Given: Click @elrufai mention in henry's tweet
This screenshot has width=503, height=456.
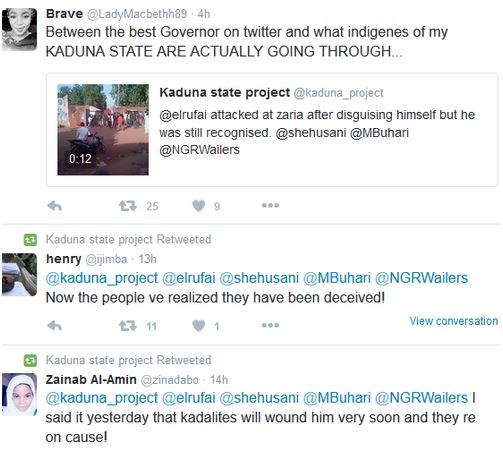Looking at the screenshot, I should [x=189, y=278].
